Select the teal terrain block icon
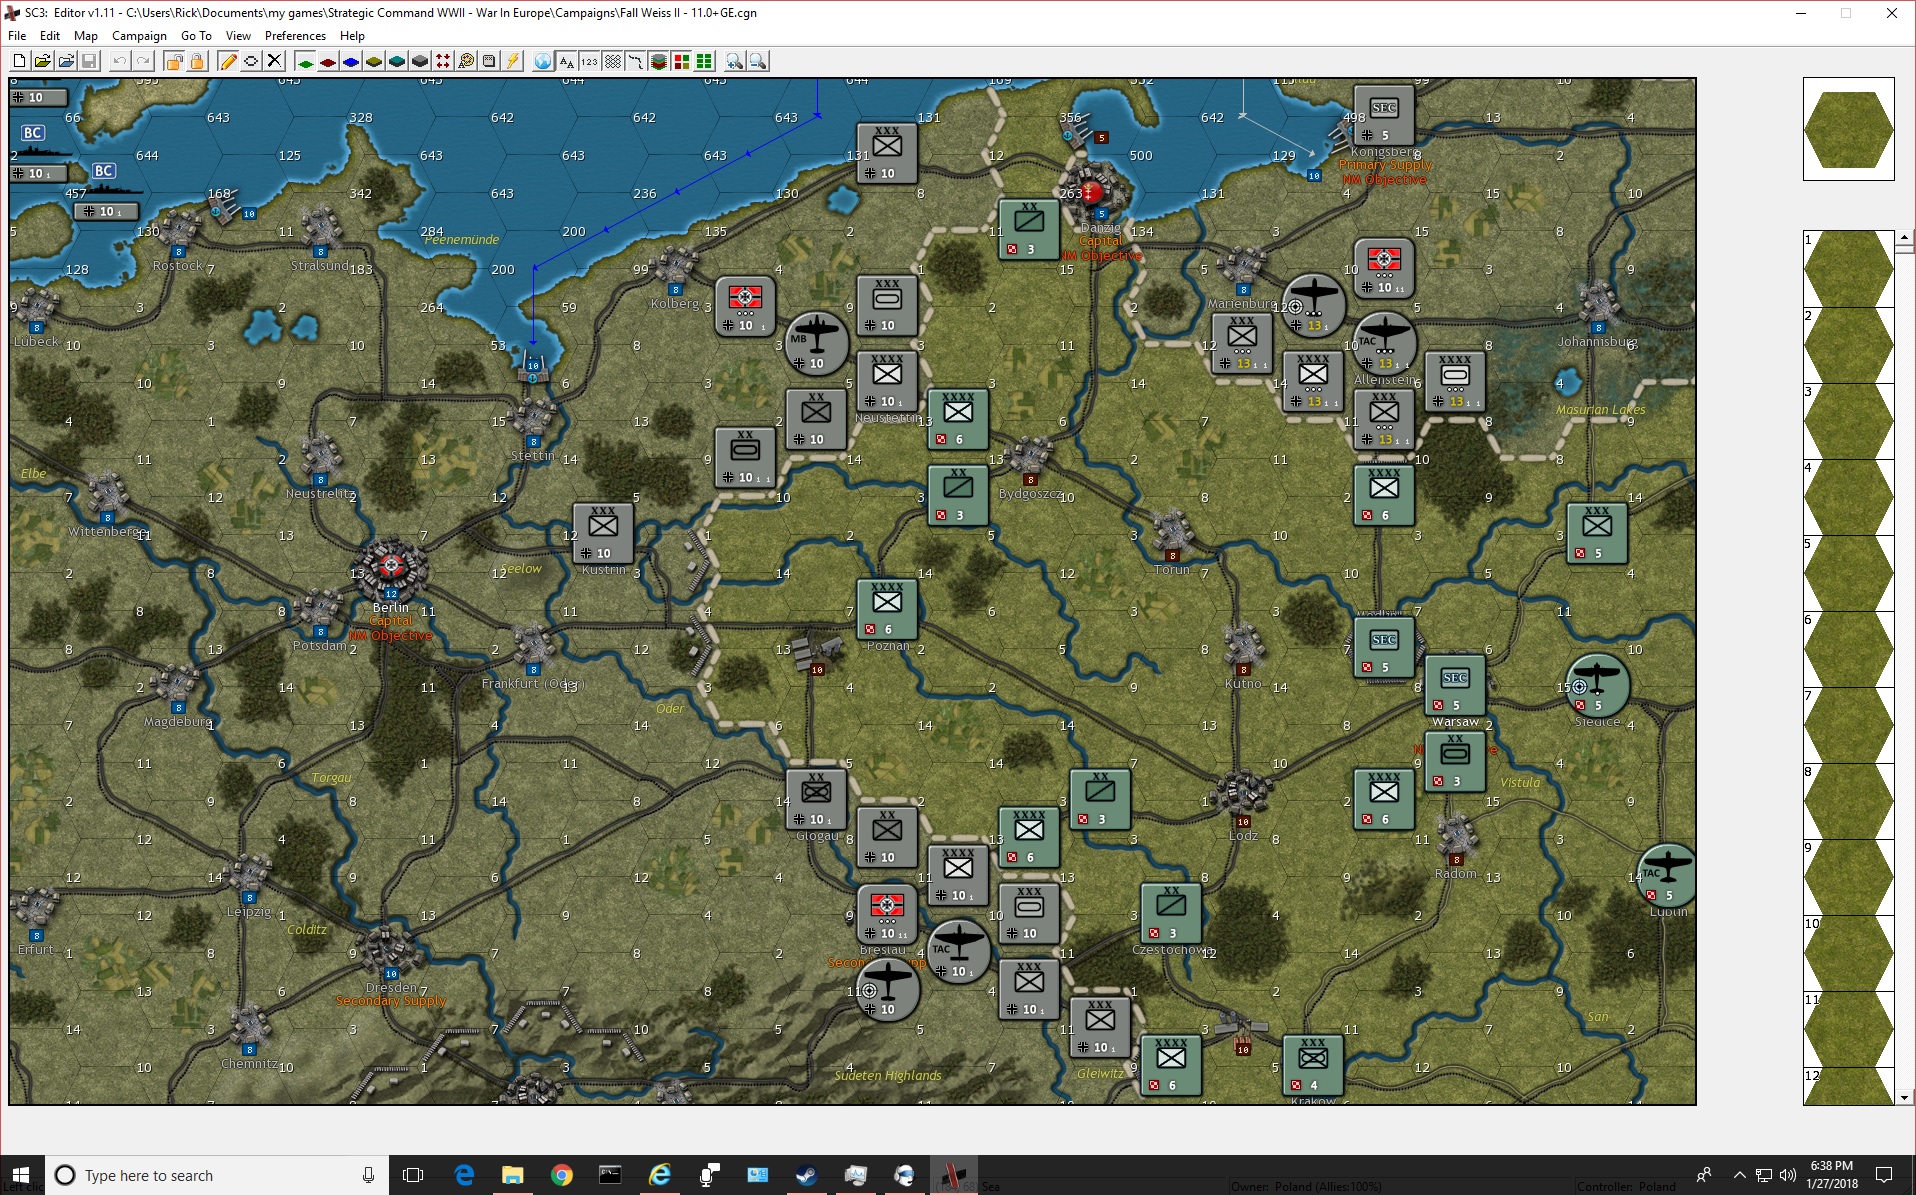The image size is (1916, 1195). point(397,61)
